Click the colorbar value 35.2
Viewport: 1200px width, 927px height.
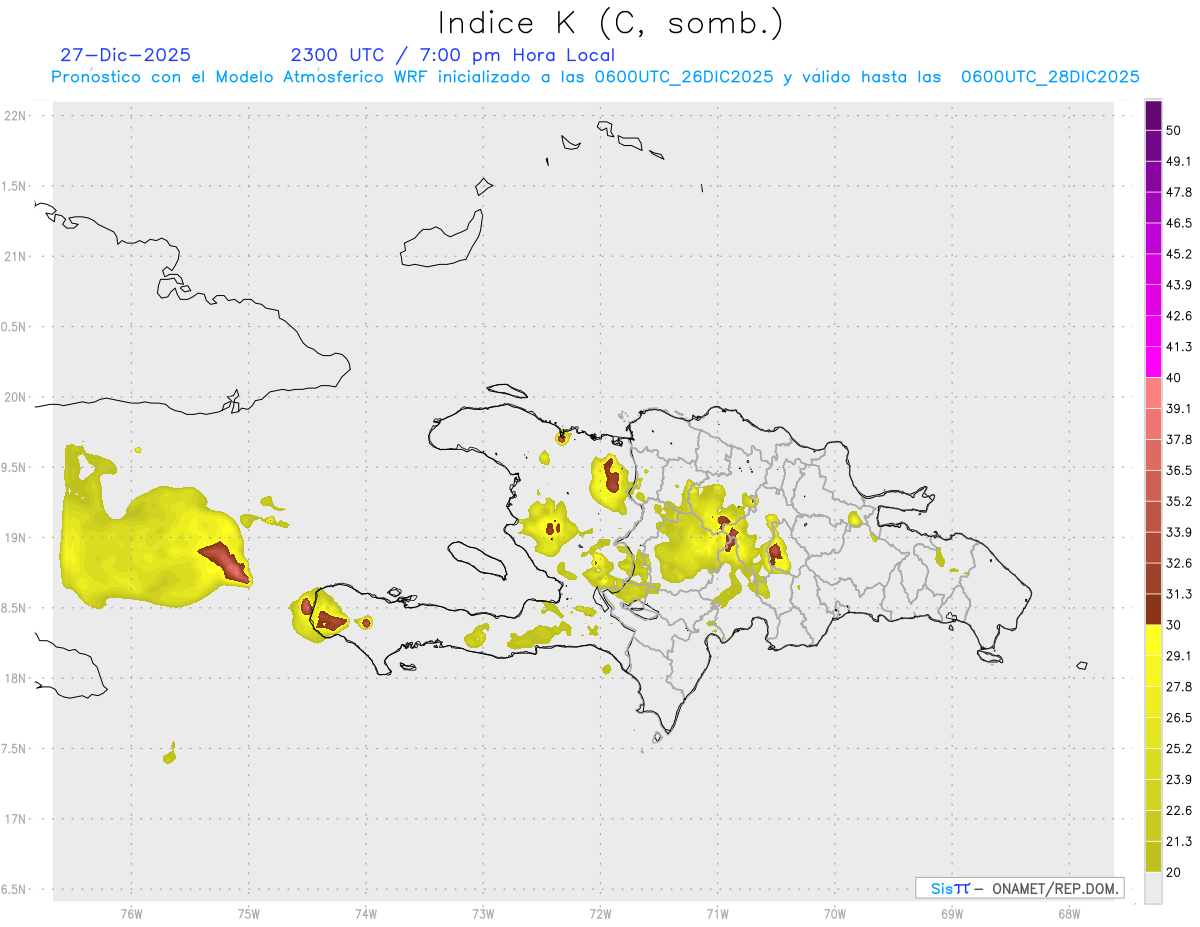point(1178,501)
